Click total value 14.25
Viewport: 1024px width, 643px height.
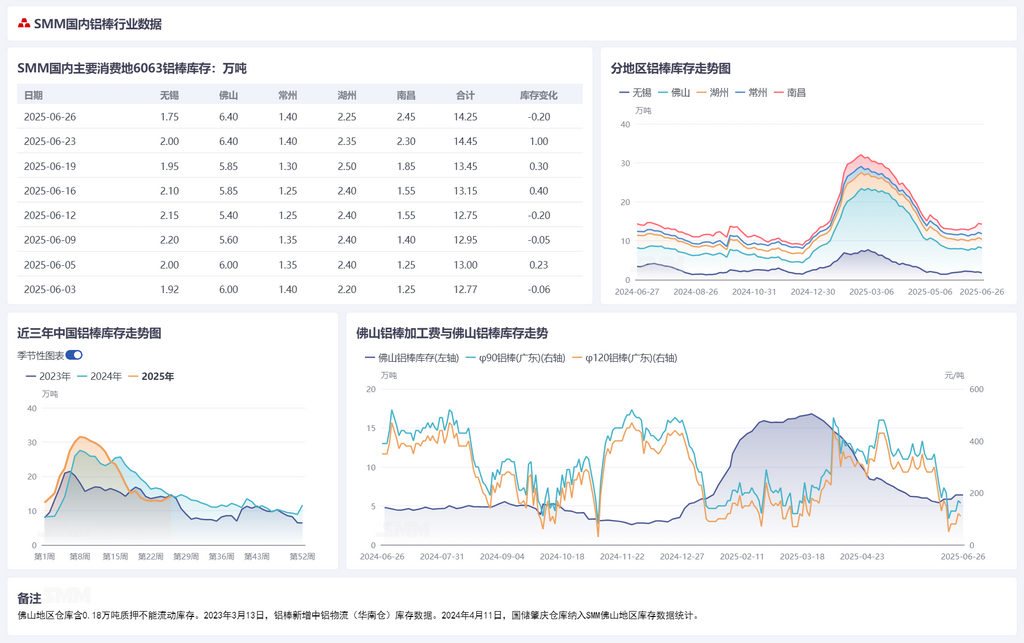tap(465, 117)
